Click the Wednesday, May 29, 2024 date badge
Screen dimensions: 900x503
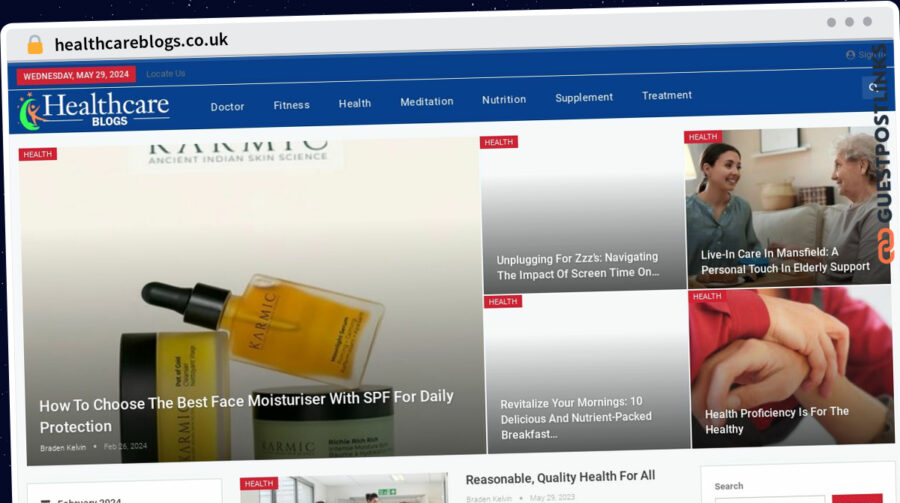76,75
